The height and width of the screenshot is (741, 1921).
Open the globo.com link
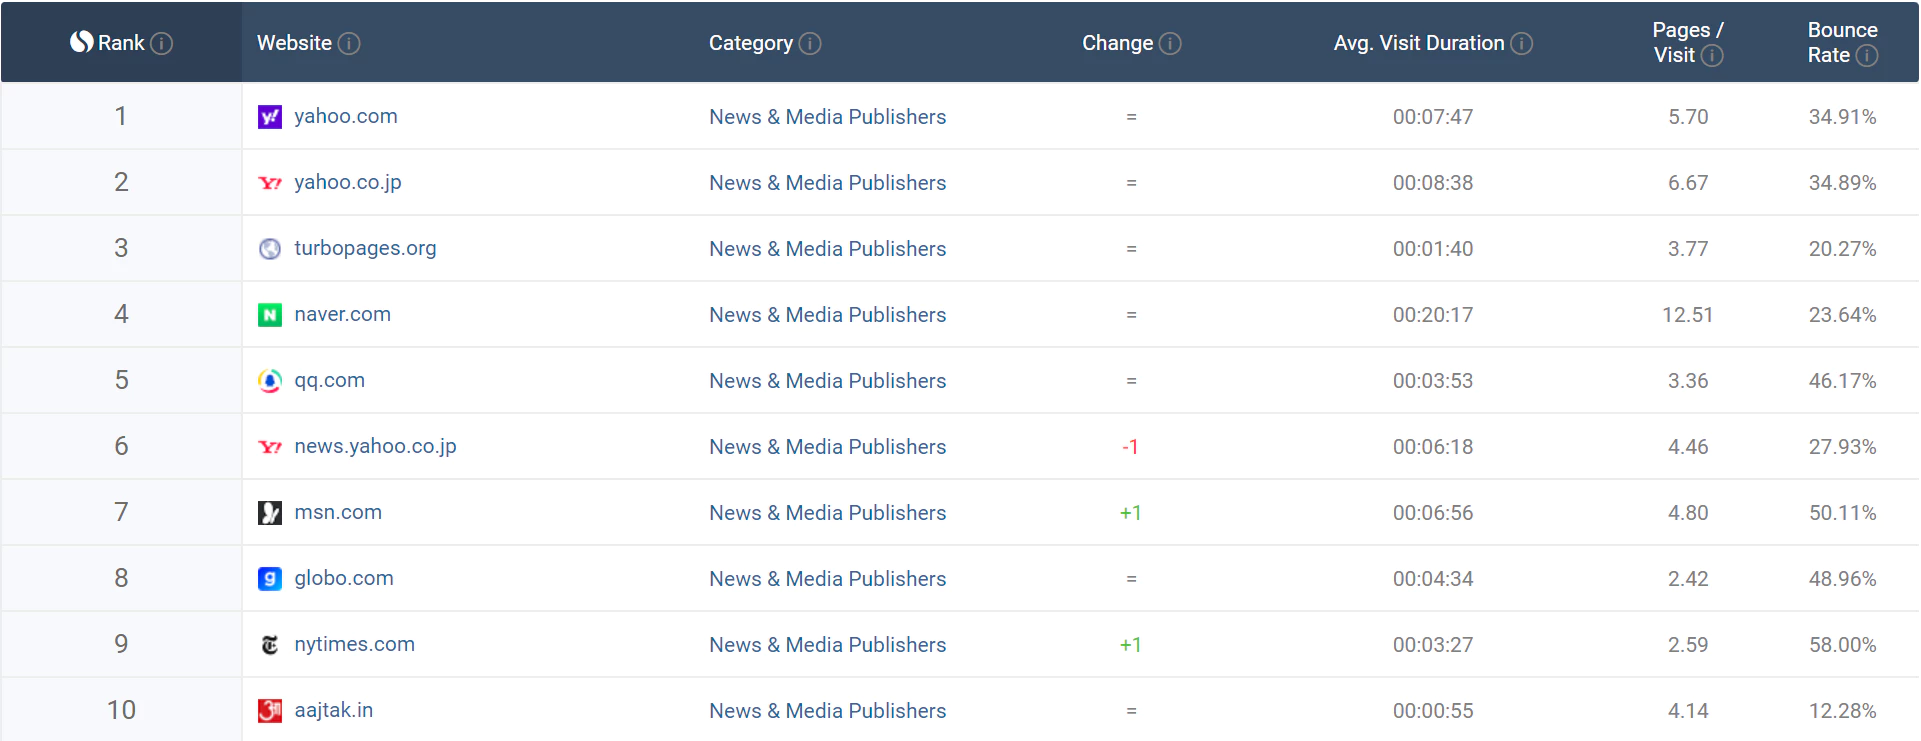(x=344, y=578)
